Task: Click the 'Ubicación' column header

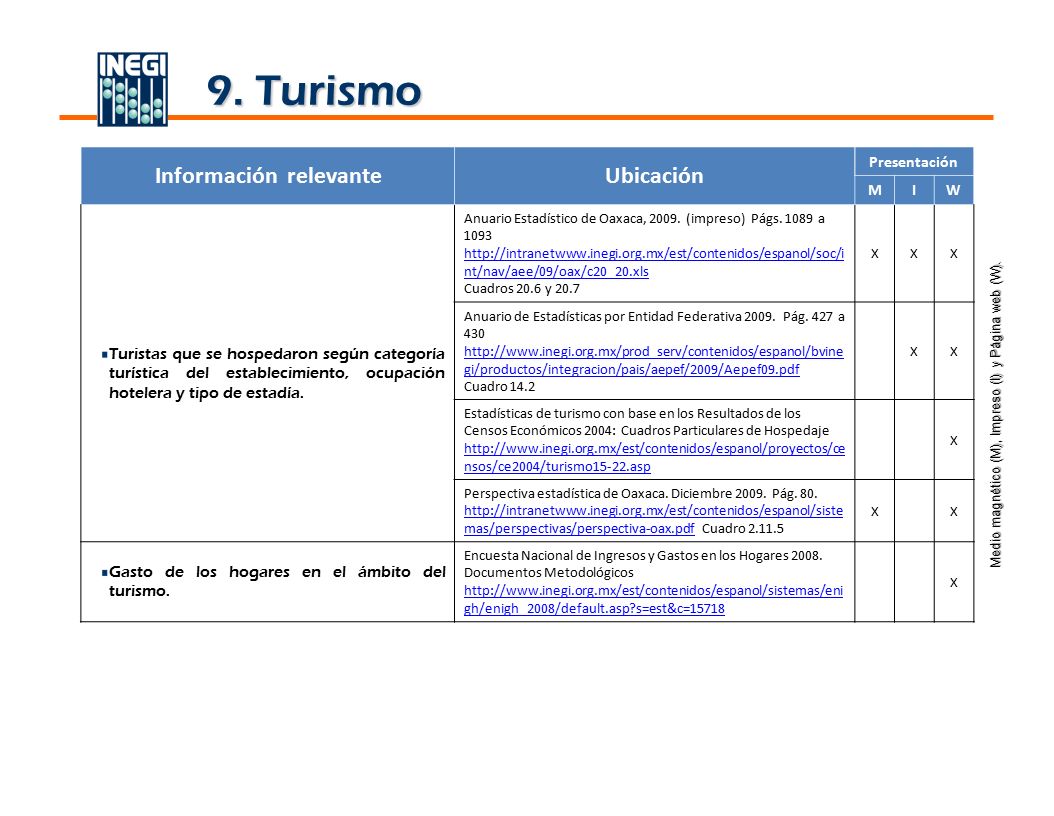Action: (654, 175)
